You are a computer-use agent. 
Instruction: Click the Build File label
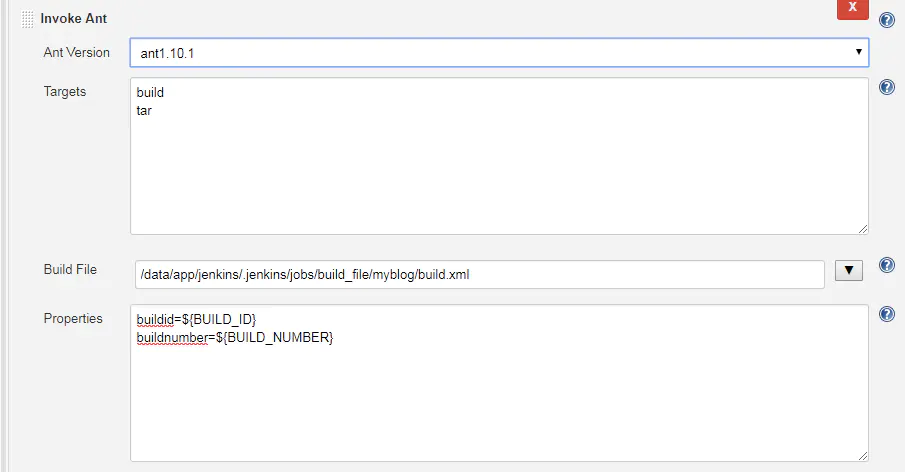point(70,269)
